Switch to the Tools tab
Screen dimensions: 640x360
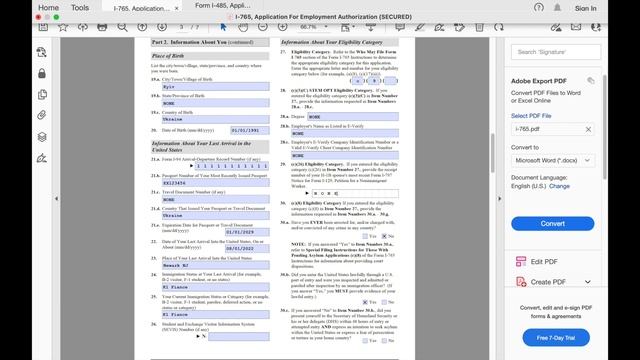click(x=80, y=8)
